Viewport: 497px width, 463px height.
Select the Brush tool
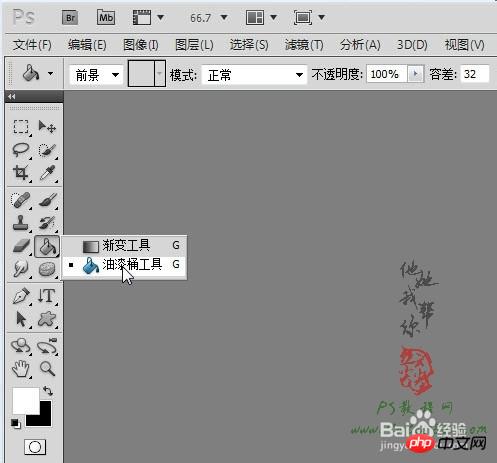47,200
